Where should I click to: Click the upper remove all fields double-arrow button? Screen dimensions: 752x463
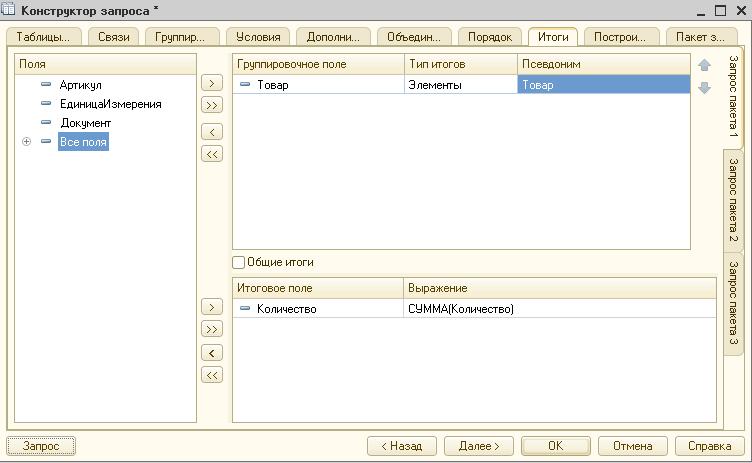[x=212, y=154]
